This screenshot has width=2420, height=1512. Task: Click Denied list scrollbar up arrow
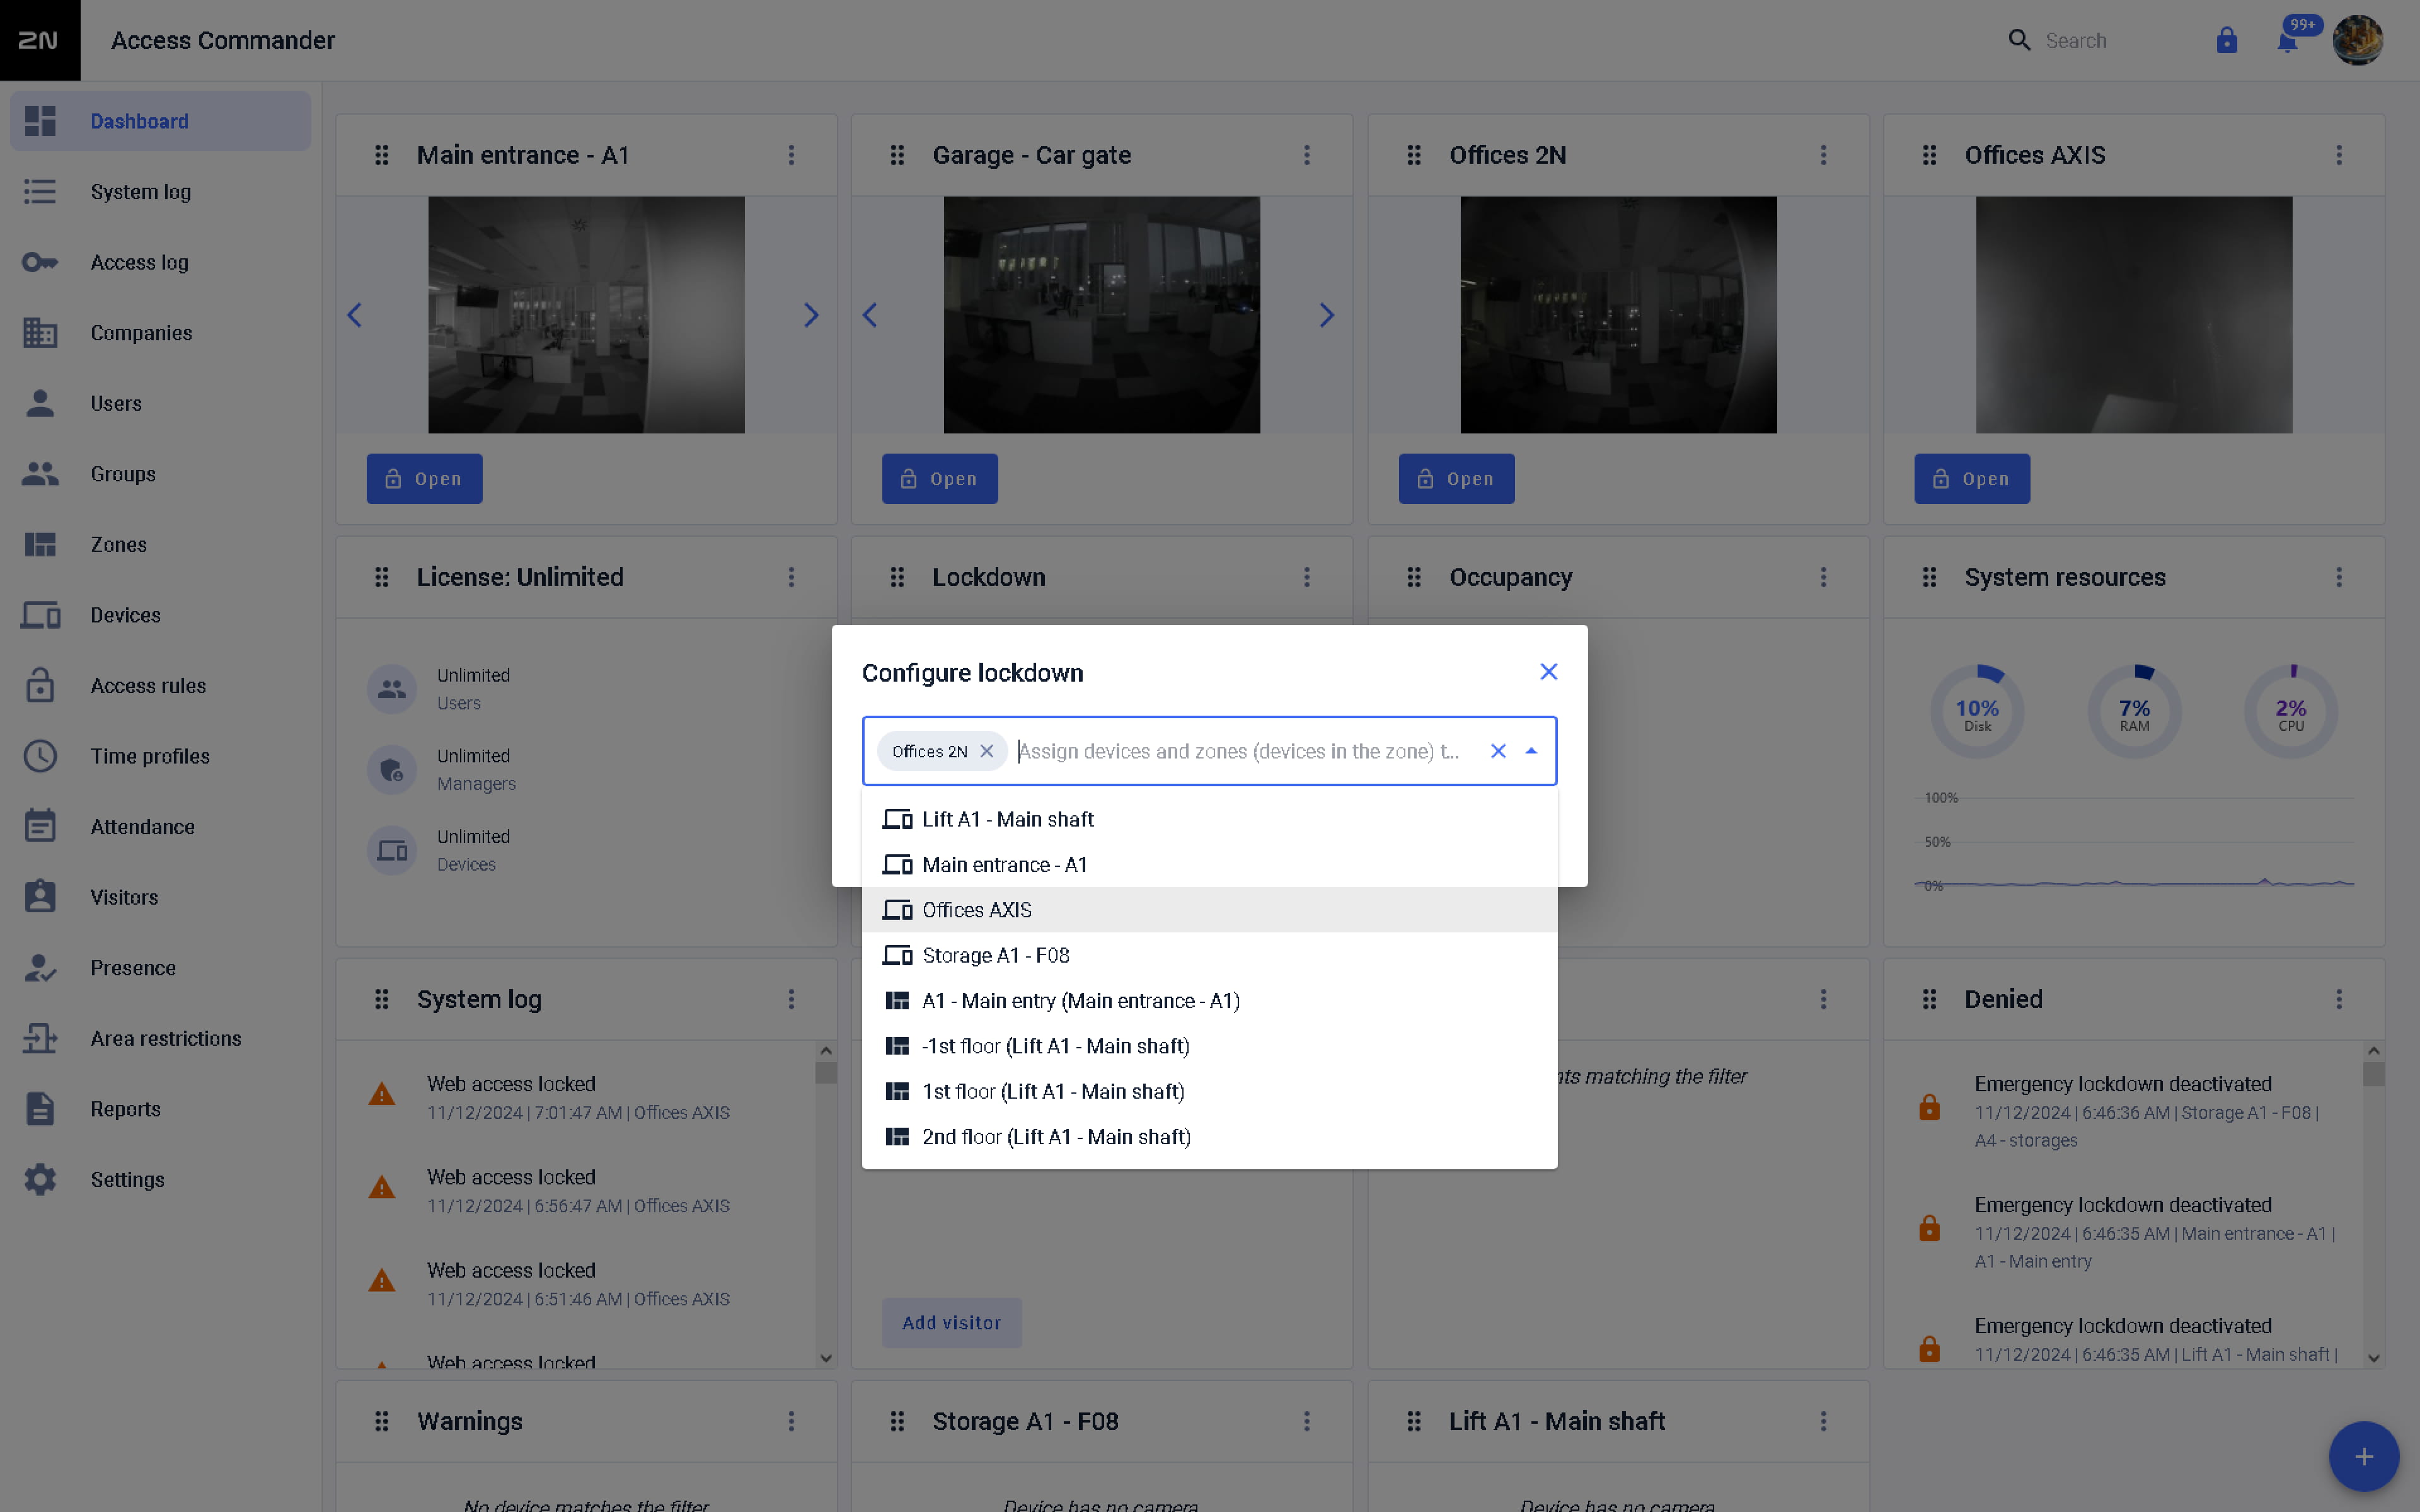click(x=2373, y=1050)
